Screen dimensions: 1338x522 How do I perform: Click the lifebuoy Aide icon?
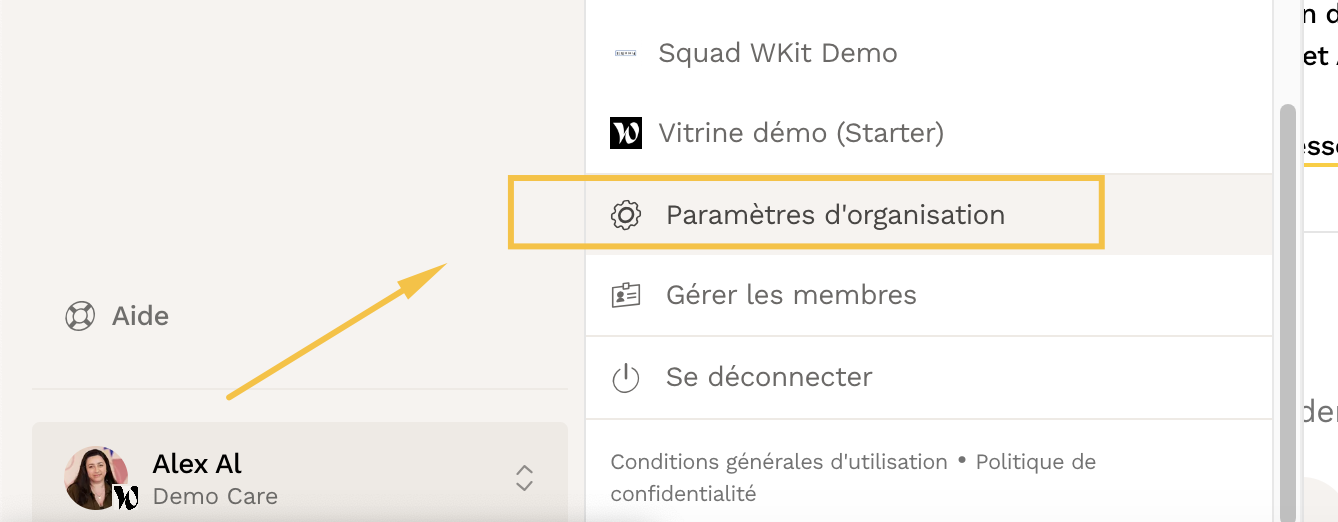click(x=80, y=317)
